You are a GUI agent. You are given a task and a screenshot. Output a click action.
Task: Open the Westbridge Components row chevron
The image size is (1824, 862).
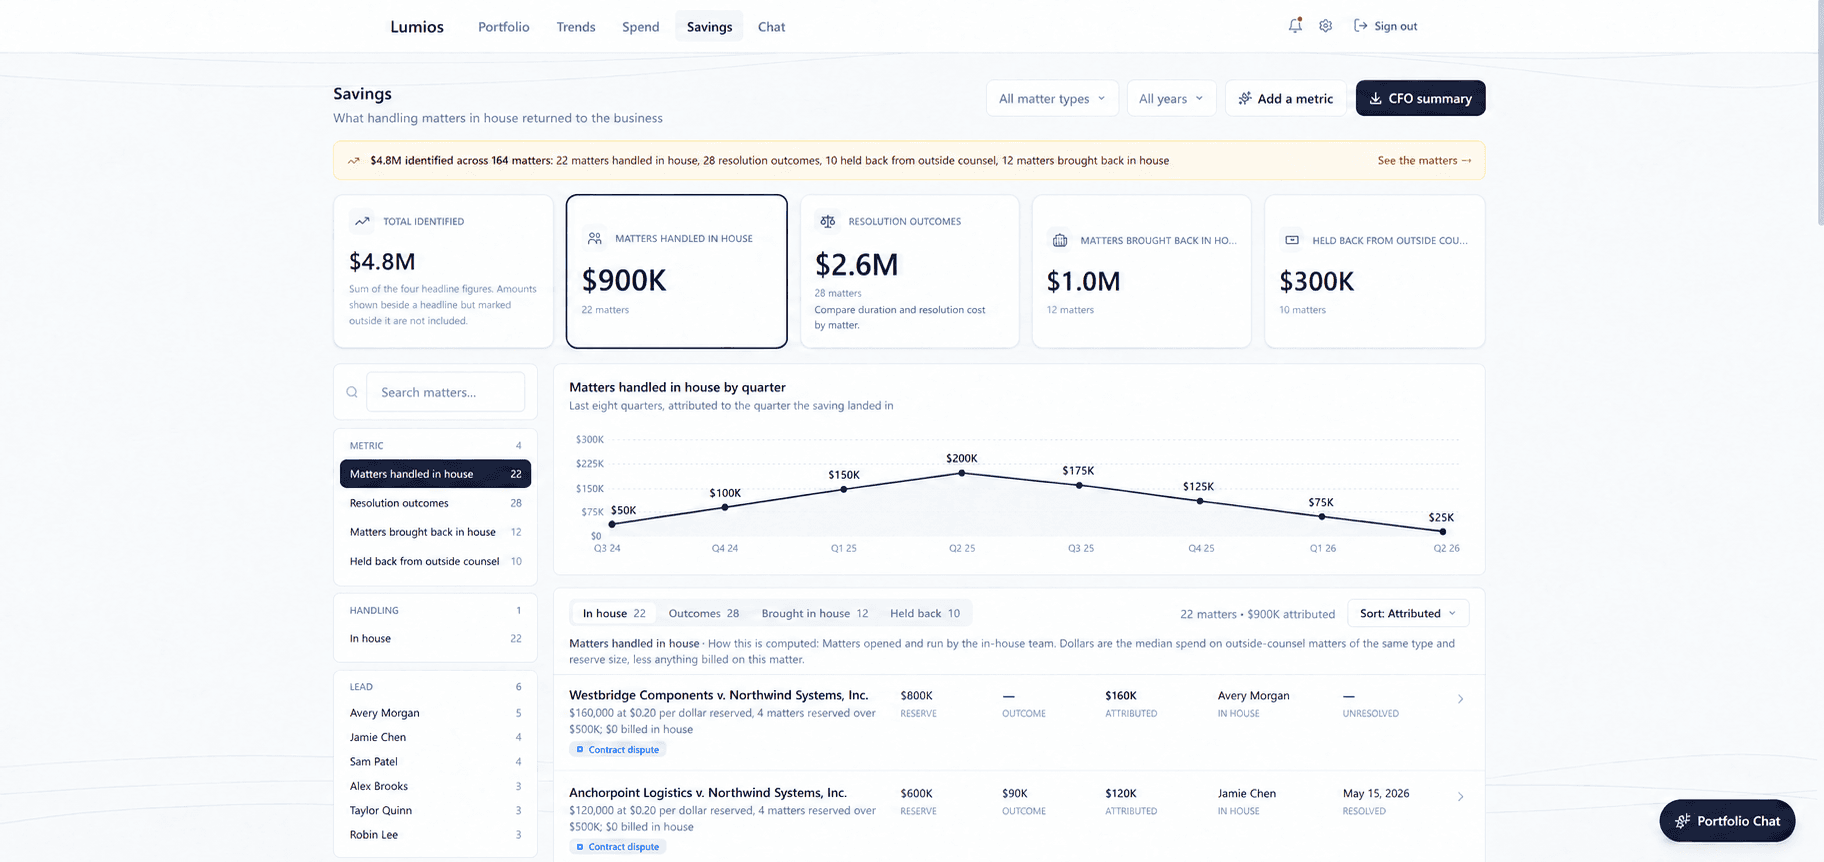tap(1460, 699)
